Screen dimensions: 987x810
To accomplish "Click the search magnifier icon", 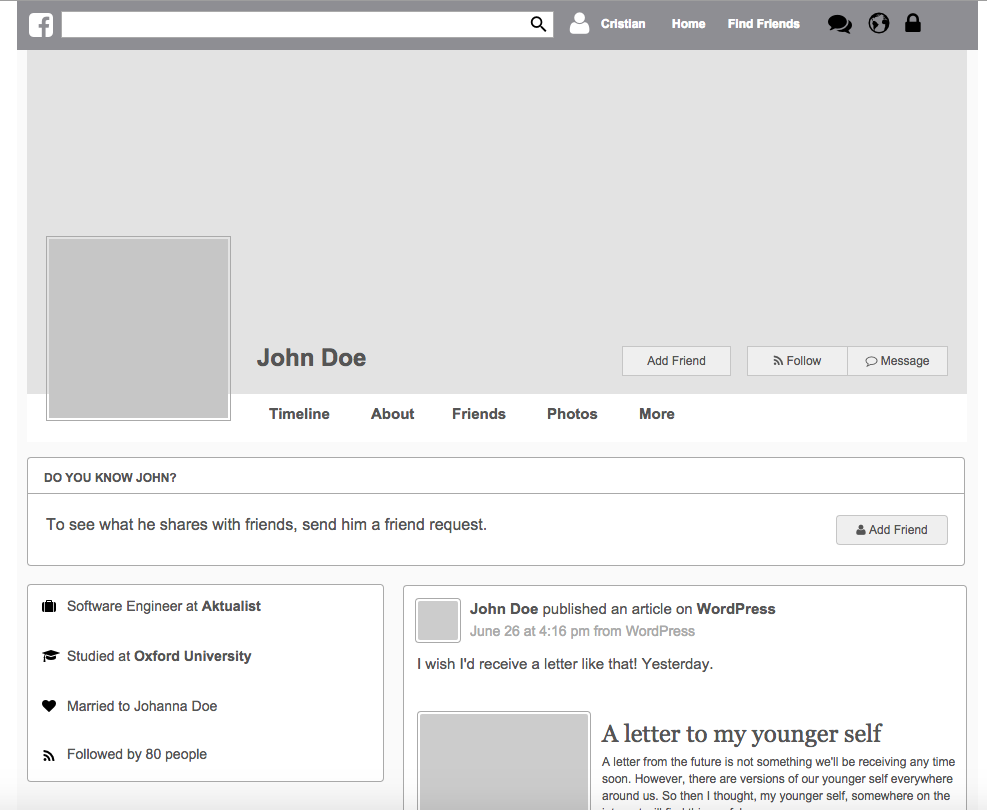I will click(x=538, y=25).
